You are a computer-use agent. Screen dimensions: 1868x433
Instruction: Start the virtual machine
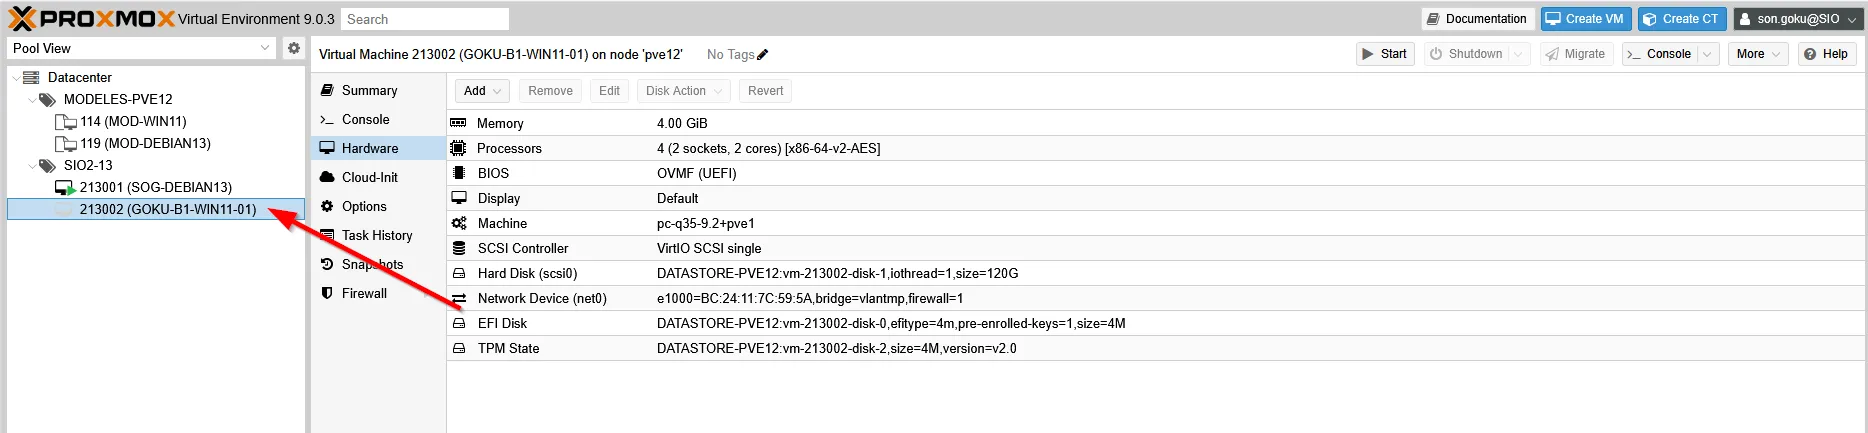1384,54
